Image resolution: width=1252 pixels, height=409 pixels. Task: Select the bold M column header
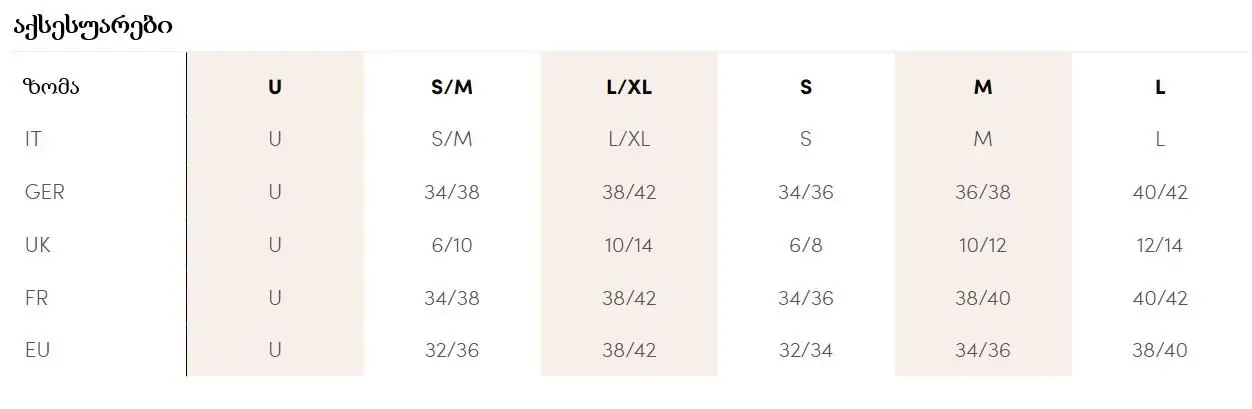(x=983, y=87)
